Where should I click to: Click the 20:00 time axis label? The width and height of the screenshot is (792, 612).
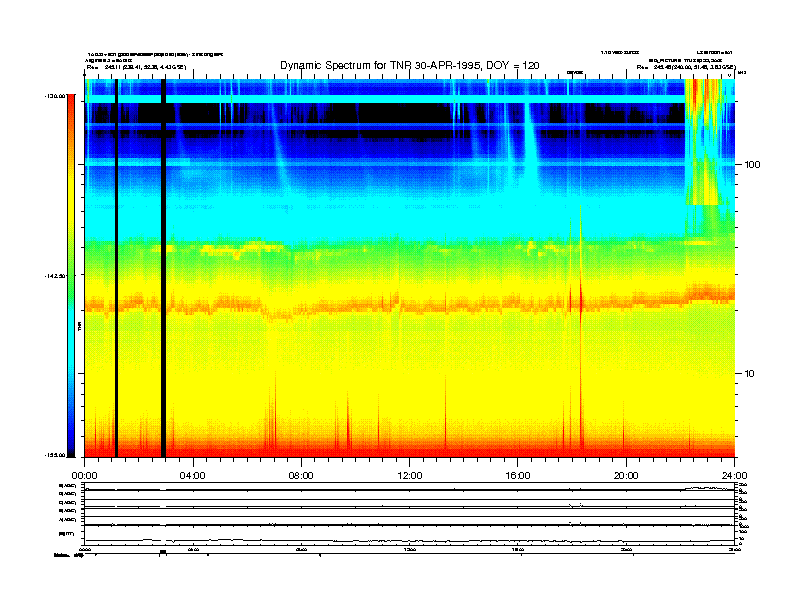[626, 476]
